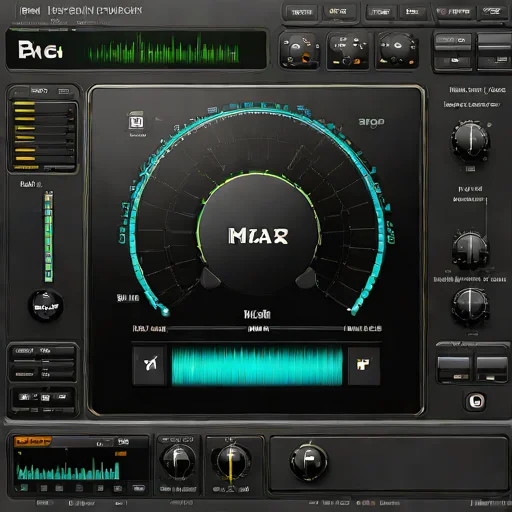Click the yellow-white icon button right of teal waveform

[x=364, y=366]
